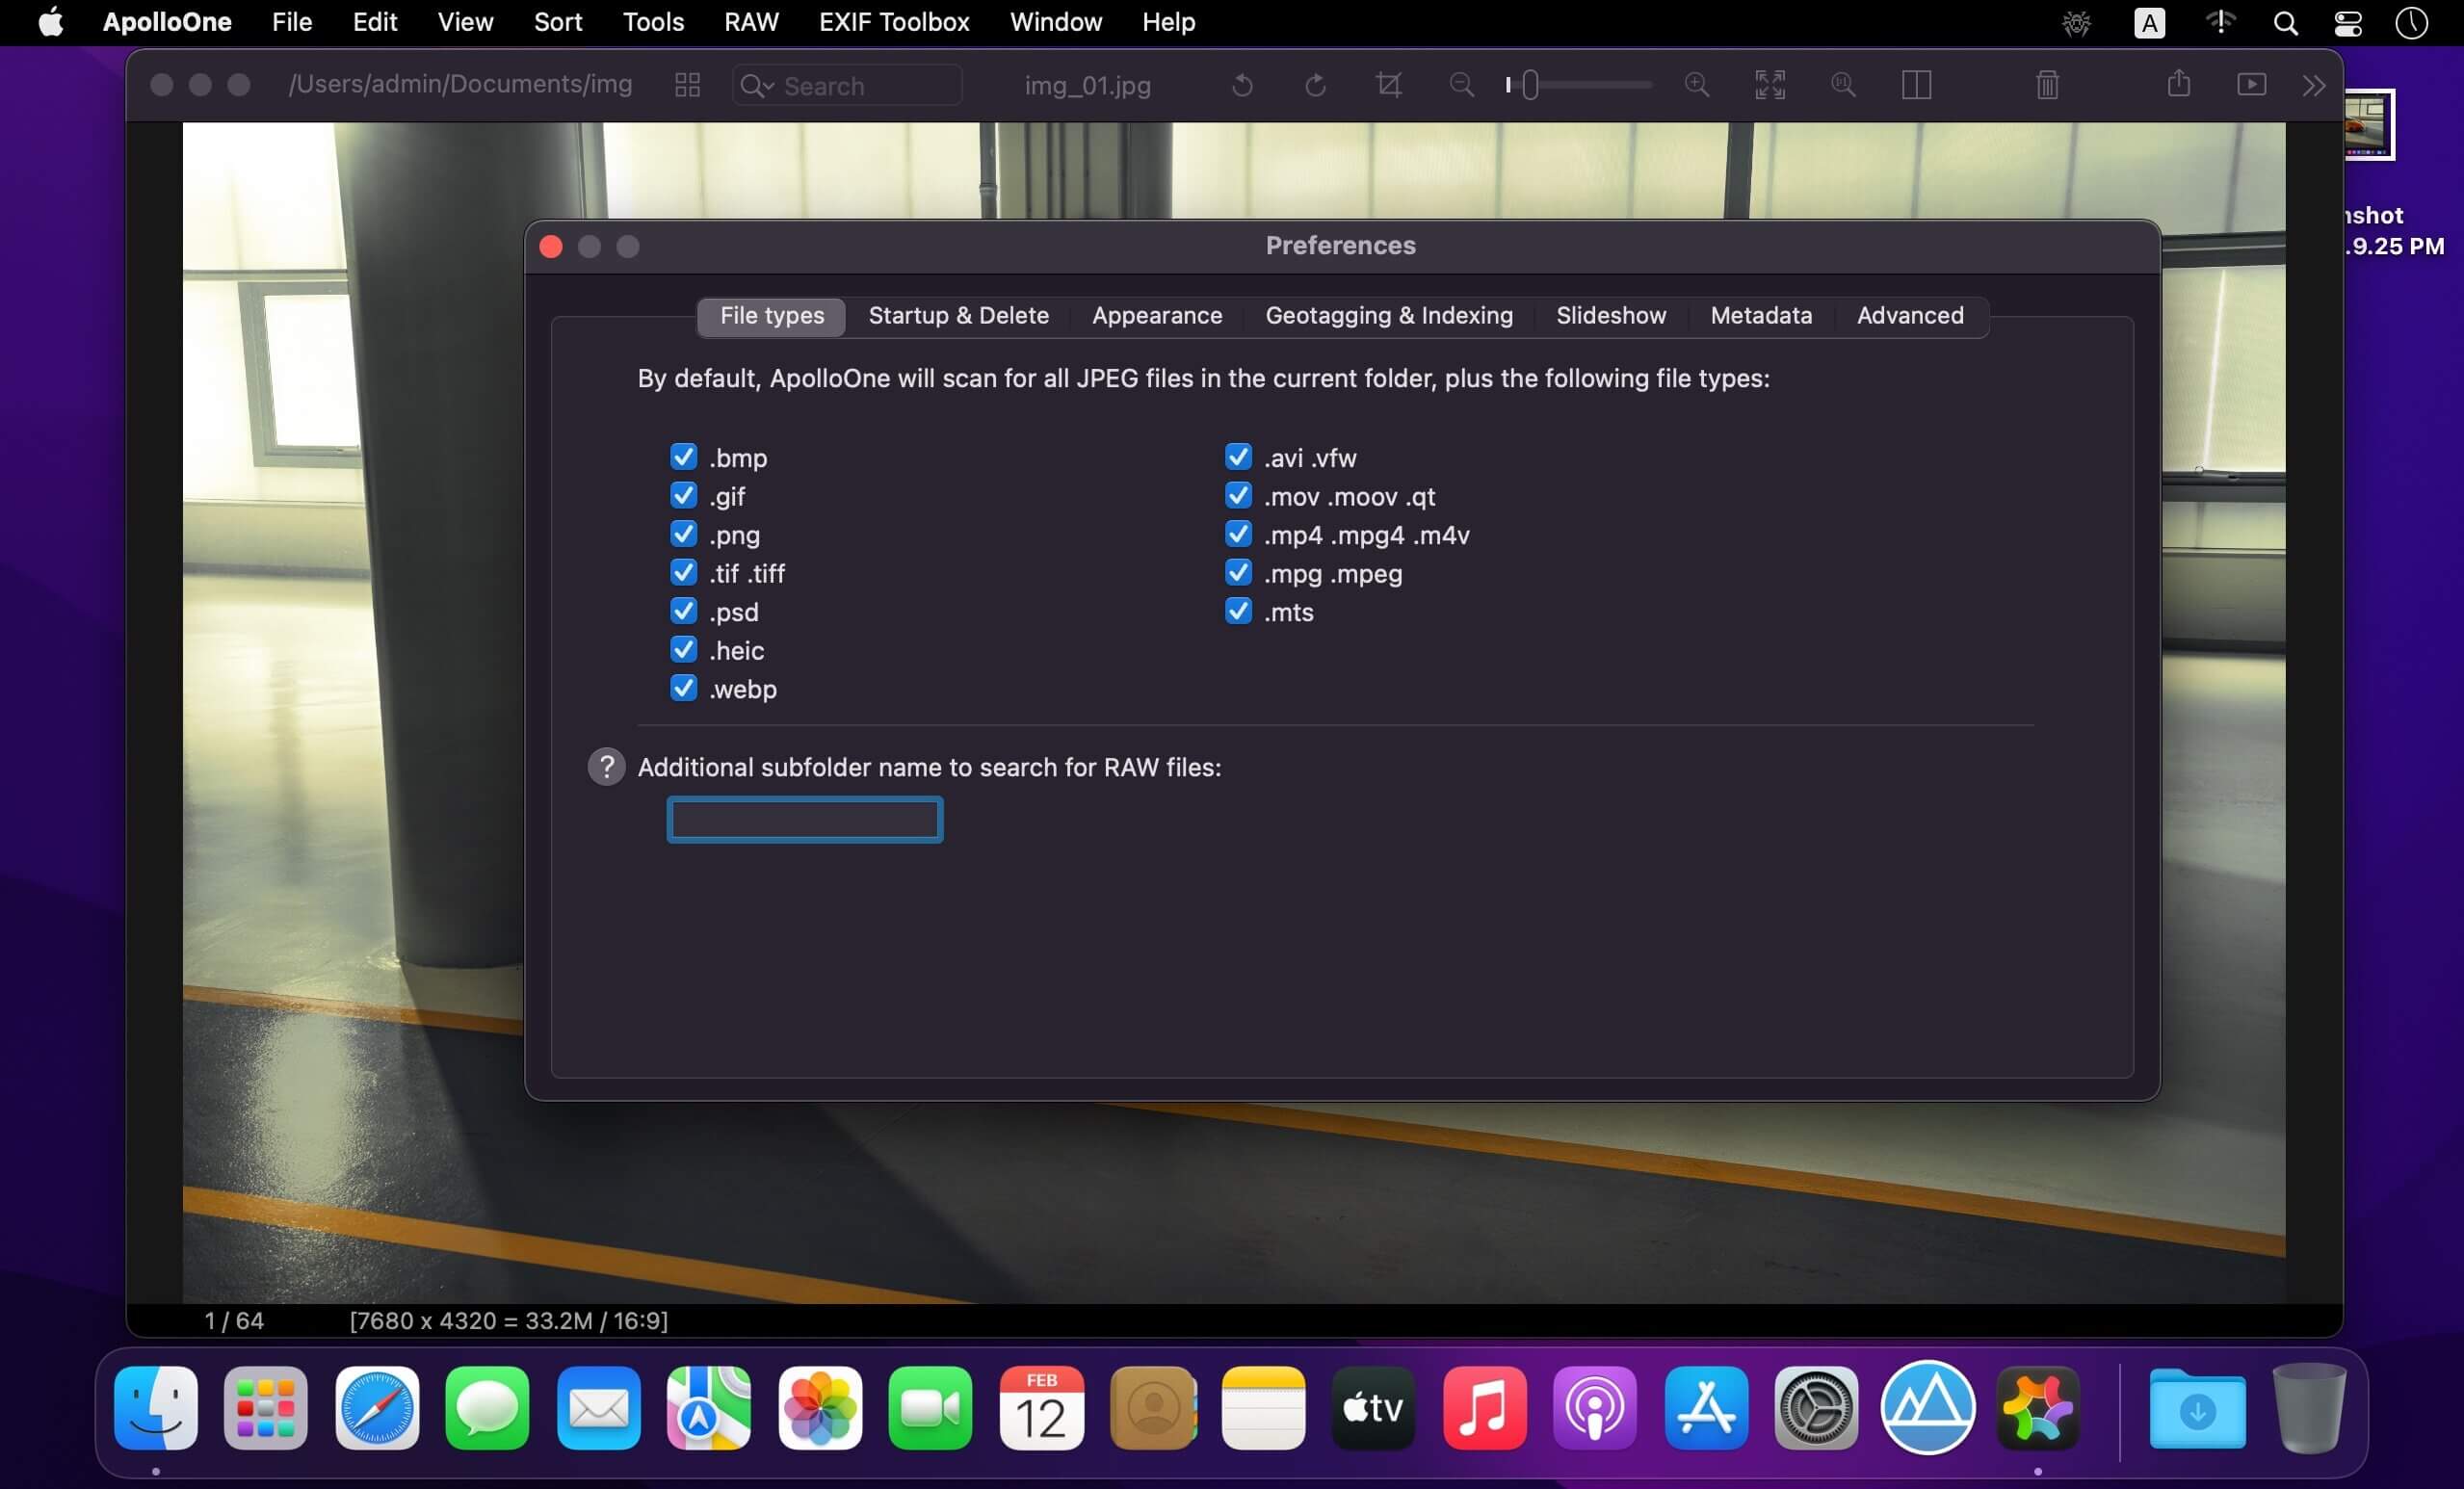Open App Store from the Dock

1706,1408
